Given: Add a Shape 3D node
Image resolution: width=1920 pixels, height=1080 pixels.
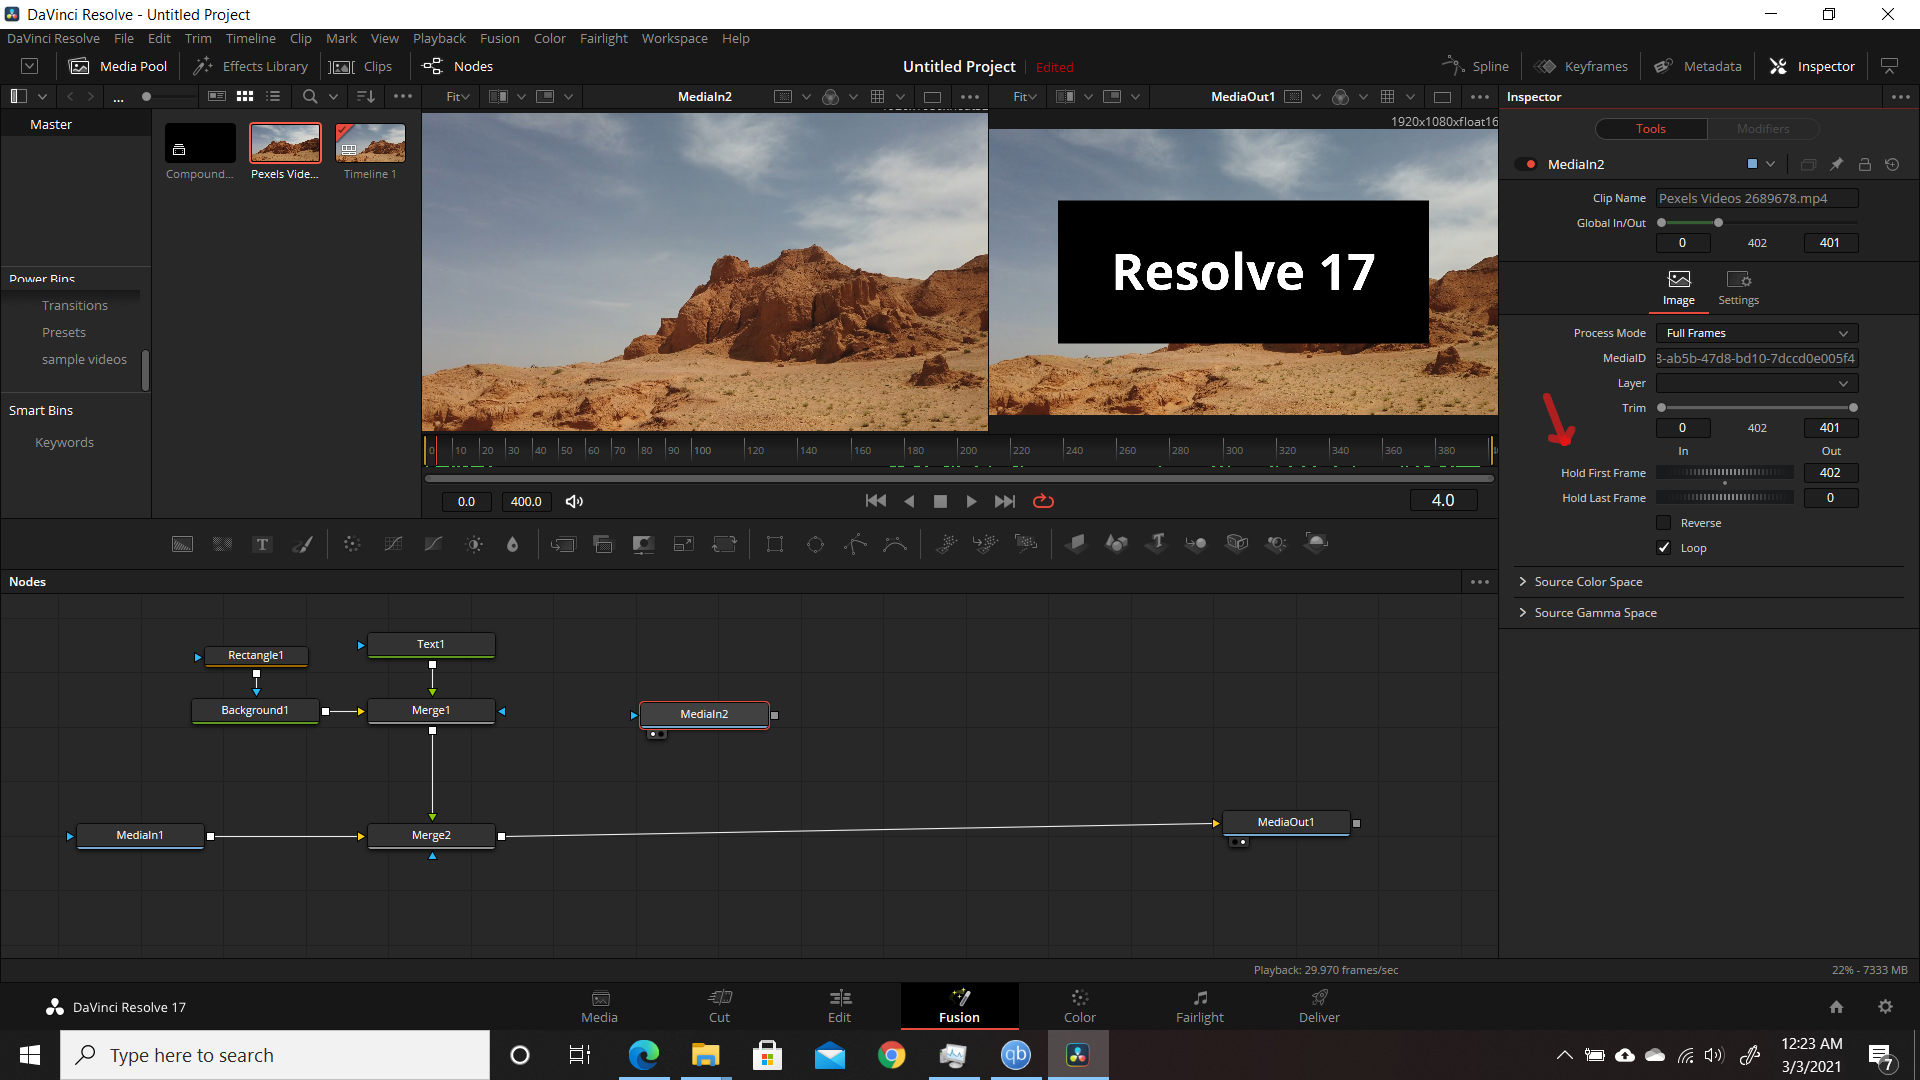Looking at the screenshot, I should point(1116,544).
